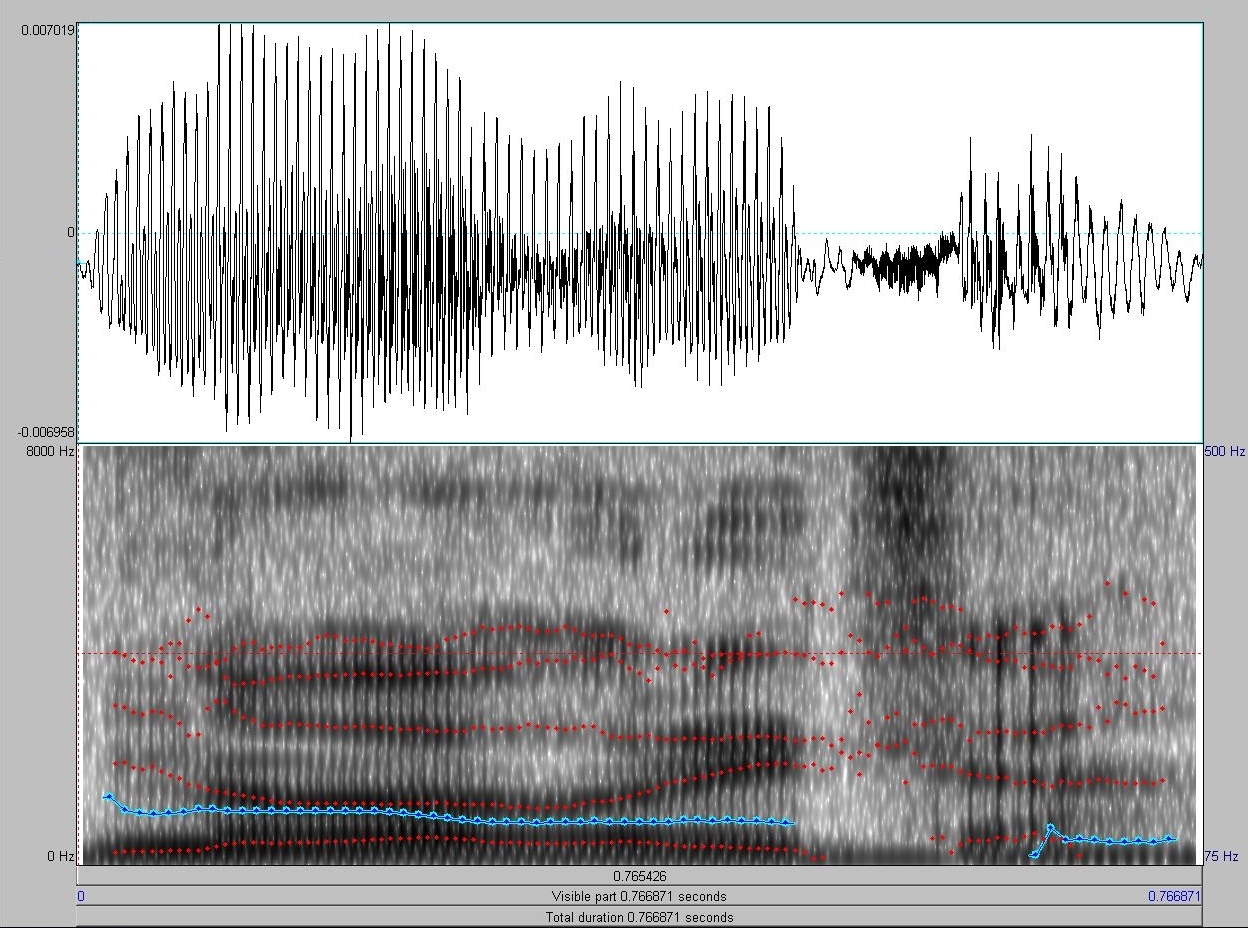Click the 0.007019 maximum amplitude label
This screenshot has width=1248, height=928.
tap(48, 31)
